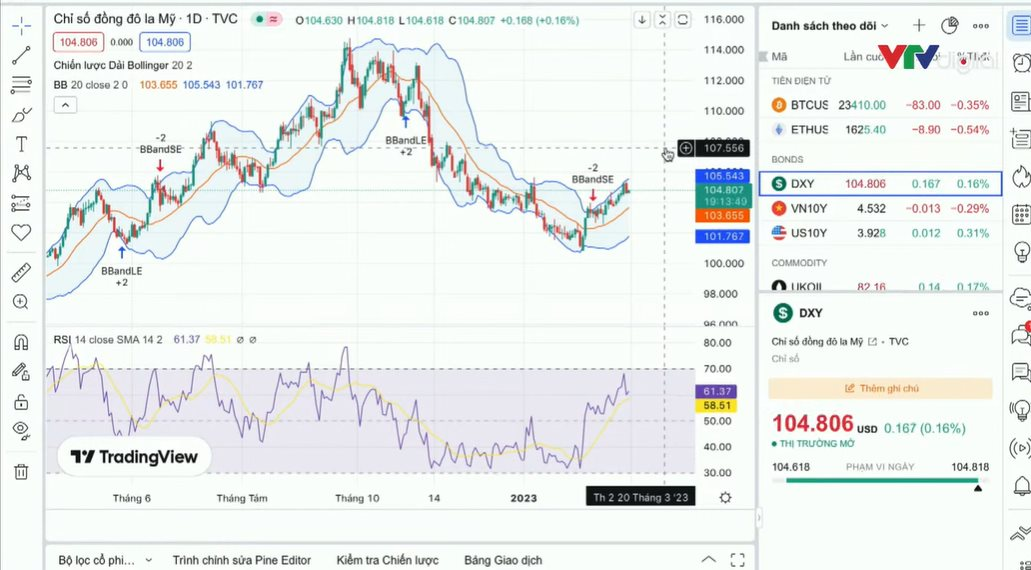Choose the ruler measure tool
This screenshot has height=570, width=1031.
click(x=21, y=272)
